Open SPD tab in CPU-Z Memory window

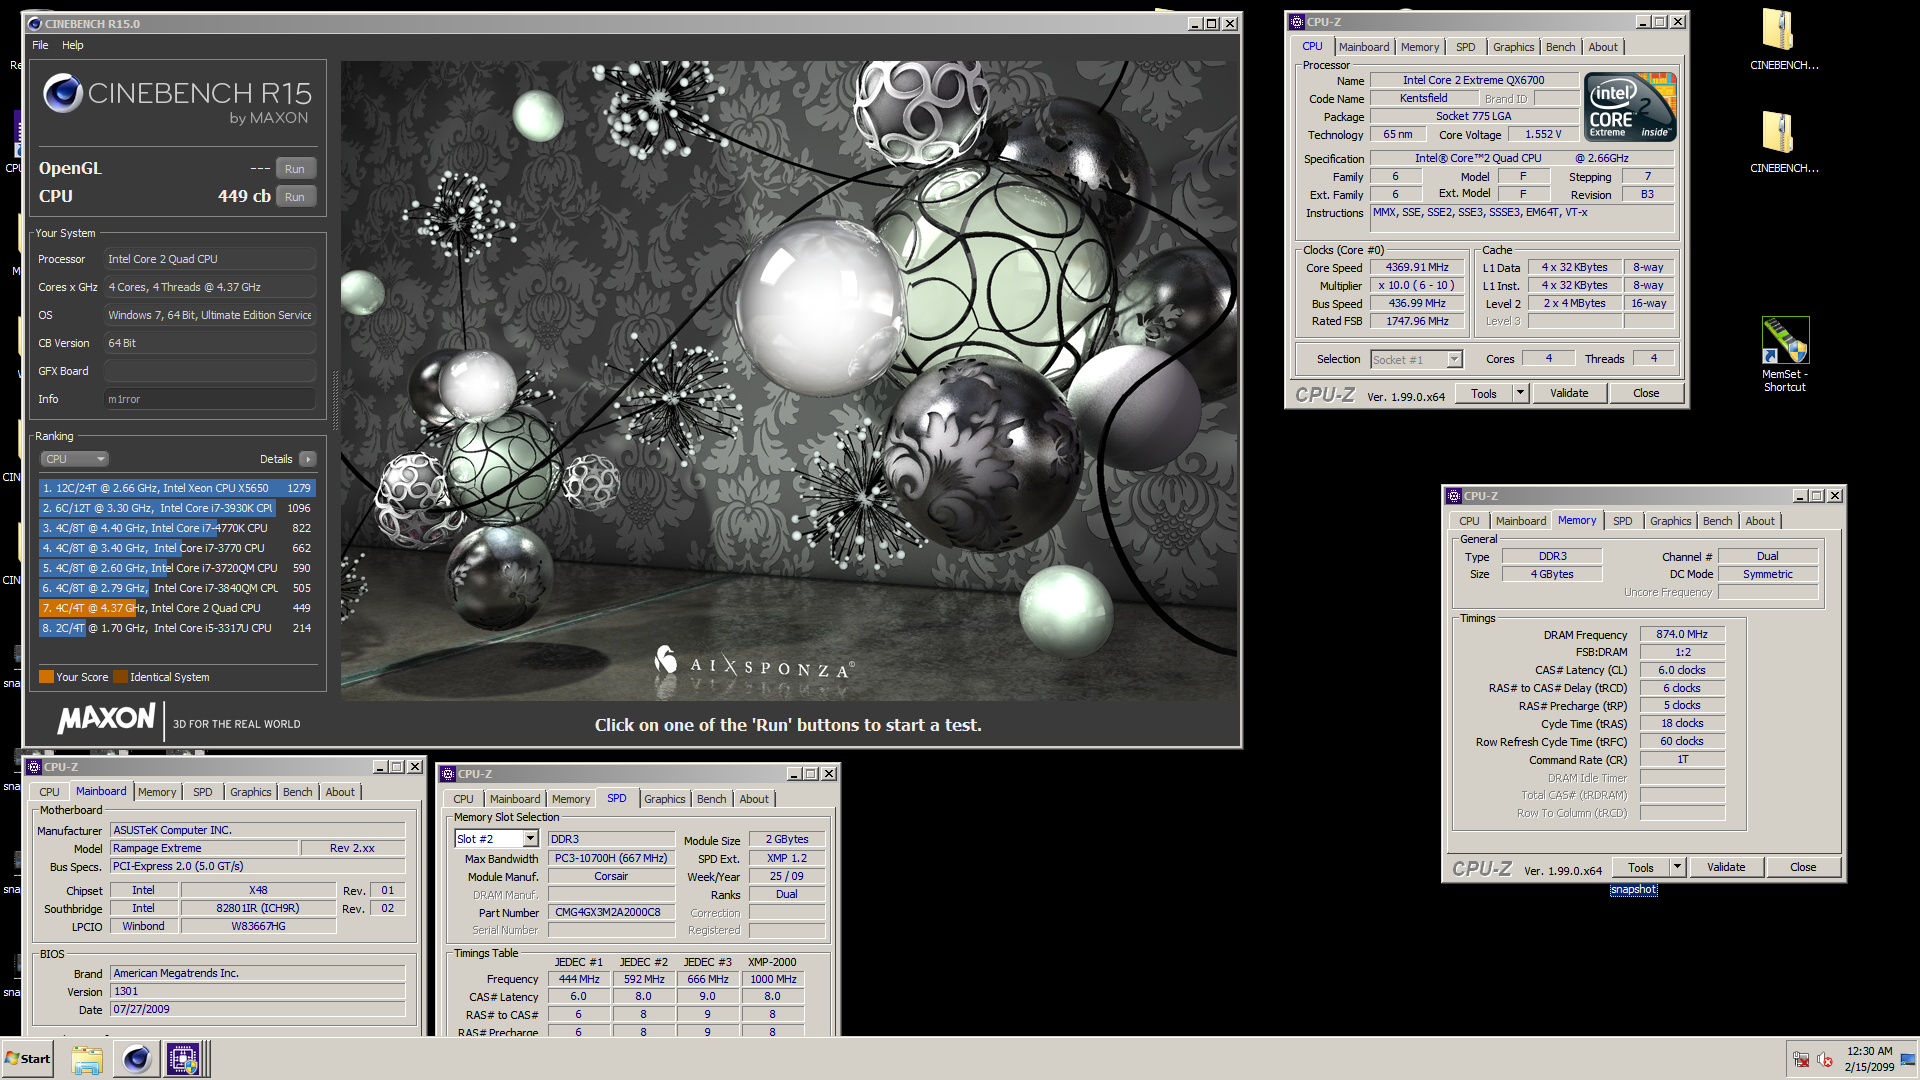(1622, 521)
